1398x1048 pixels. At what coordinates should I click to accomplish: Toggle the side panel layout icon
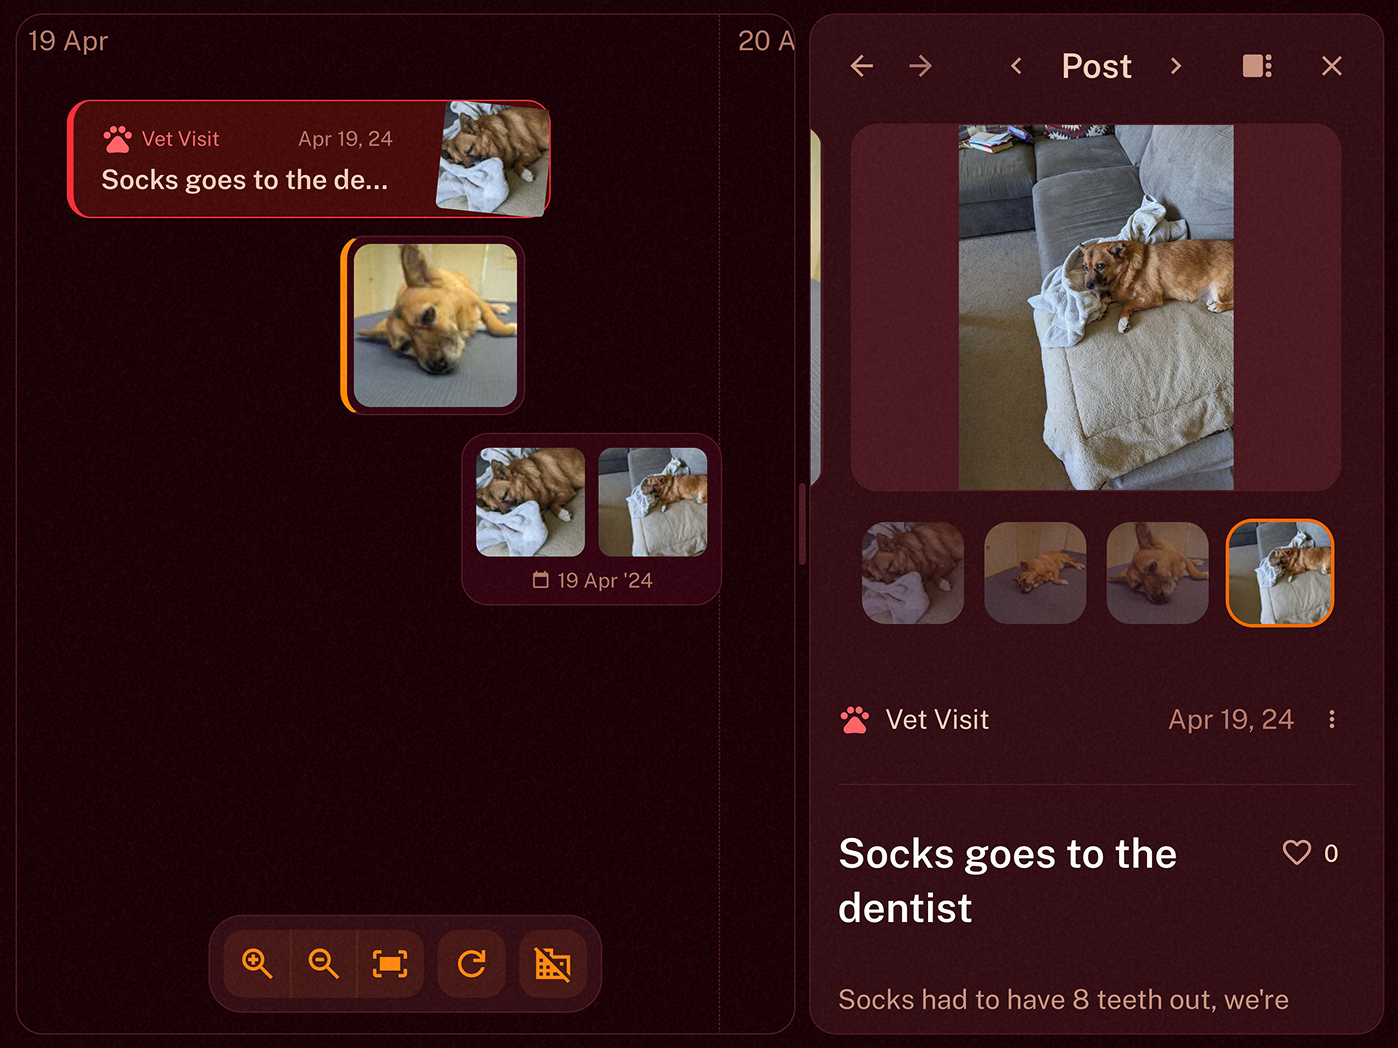click(x=1257, y=66)
